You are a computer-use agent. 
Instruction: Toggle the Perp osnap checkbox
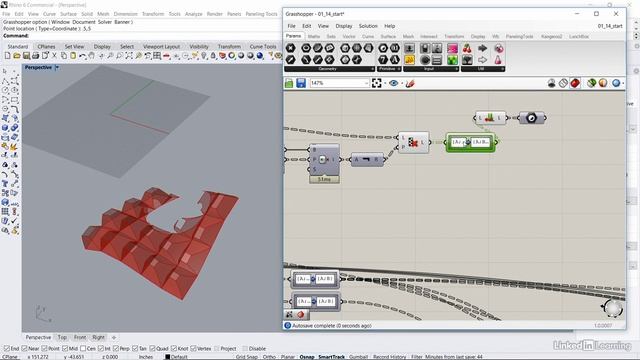click(x=116, y=349)
